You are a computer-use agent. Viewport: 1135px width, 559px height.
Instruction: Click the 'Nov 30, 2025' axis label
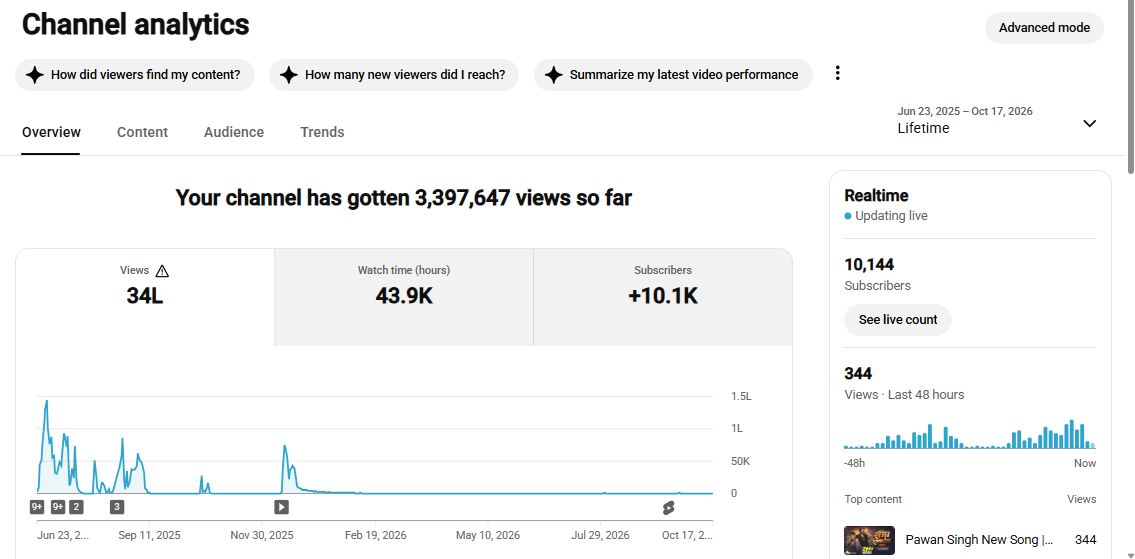pyautogui.click(x=262, y=536)
